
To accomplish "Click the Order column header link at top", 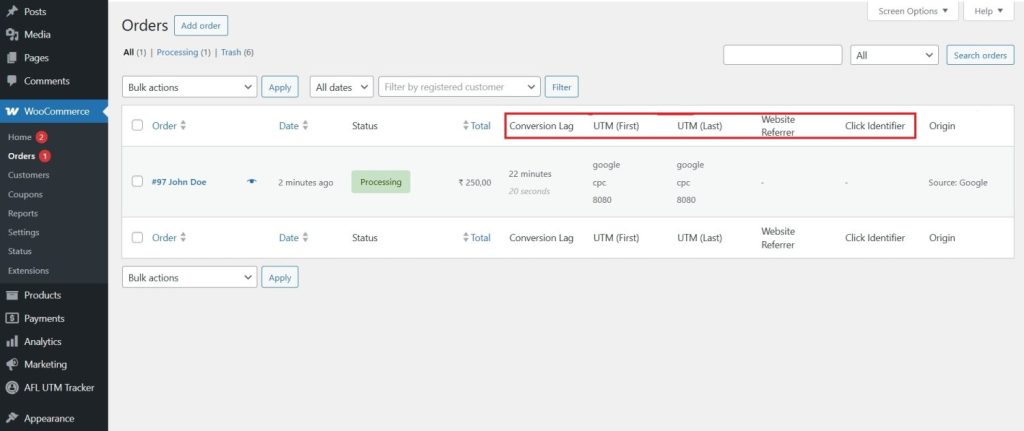I will [x=165, y=126].
